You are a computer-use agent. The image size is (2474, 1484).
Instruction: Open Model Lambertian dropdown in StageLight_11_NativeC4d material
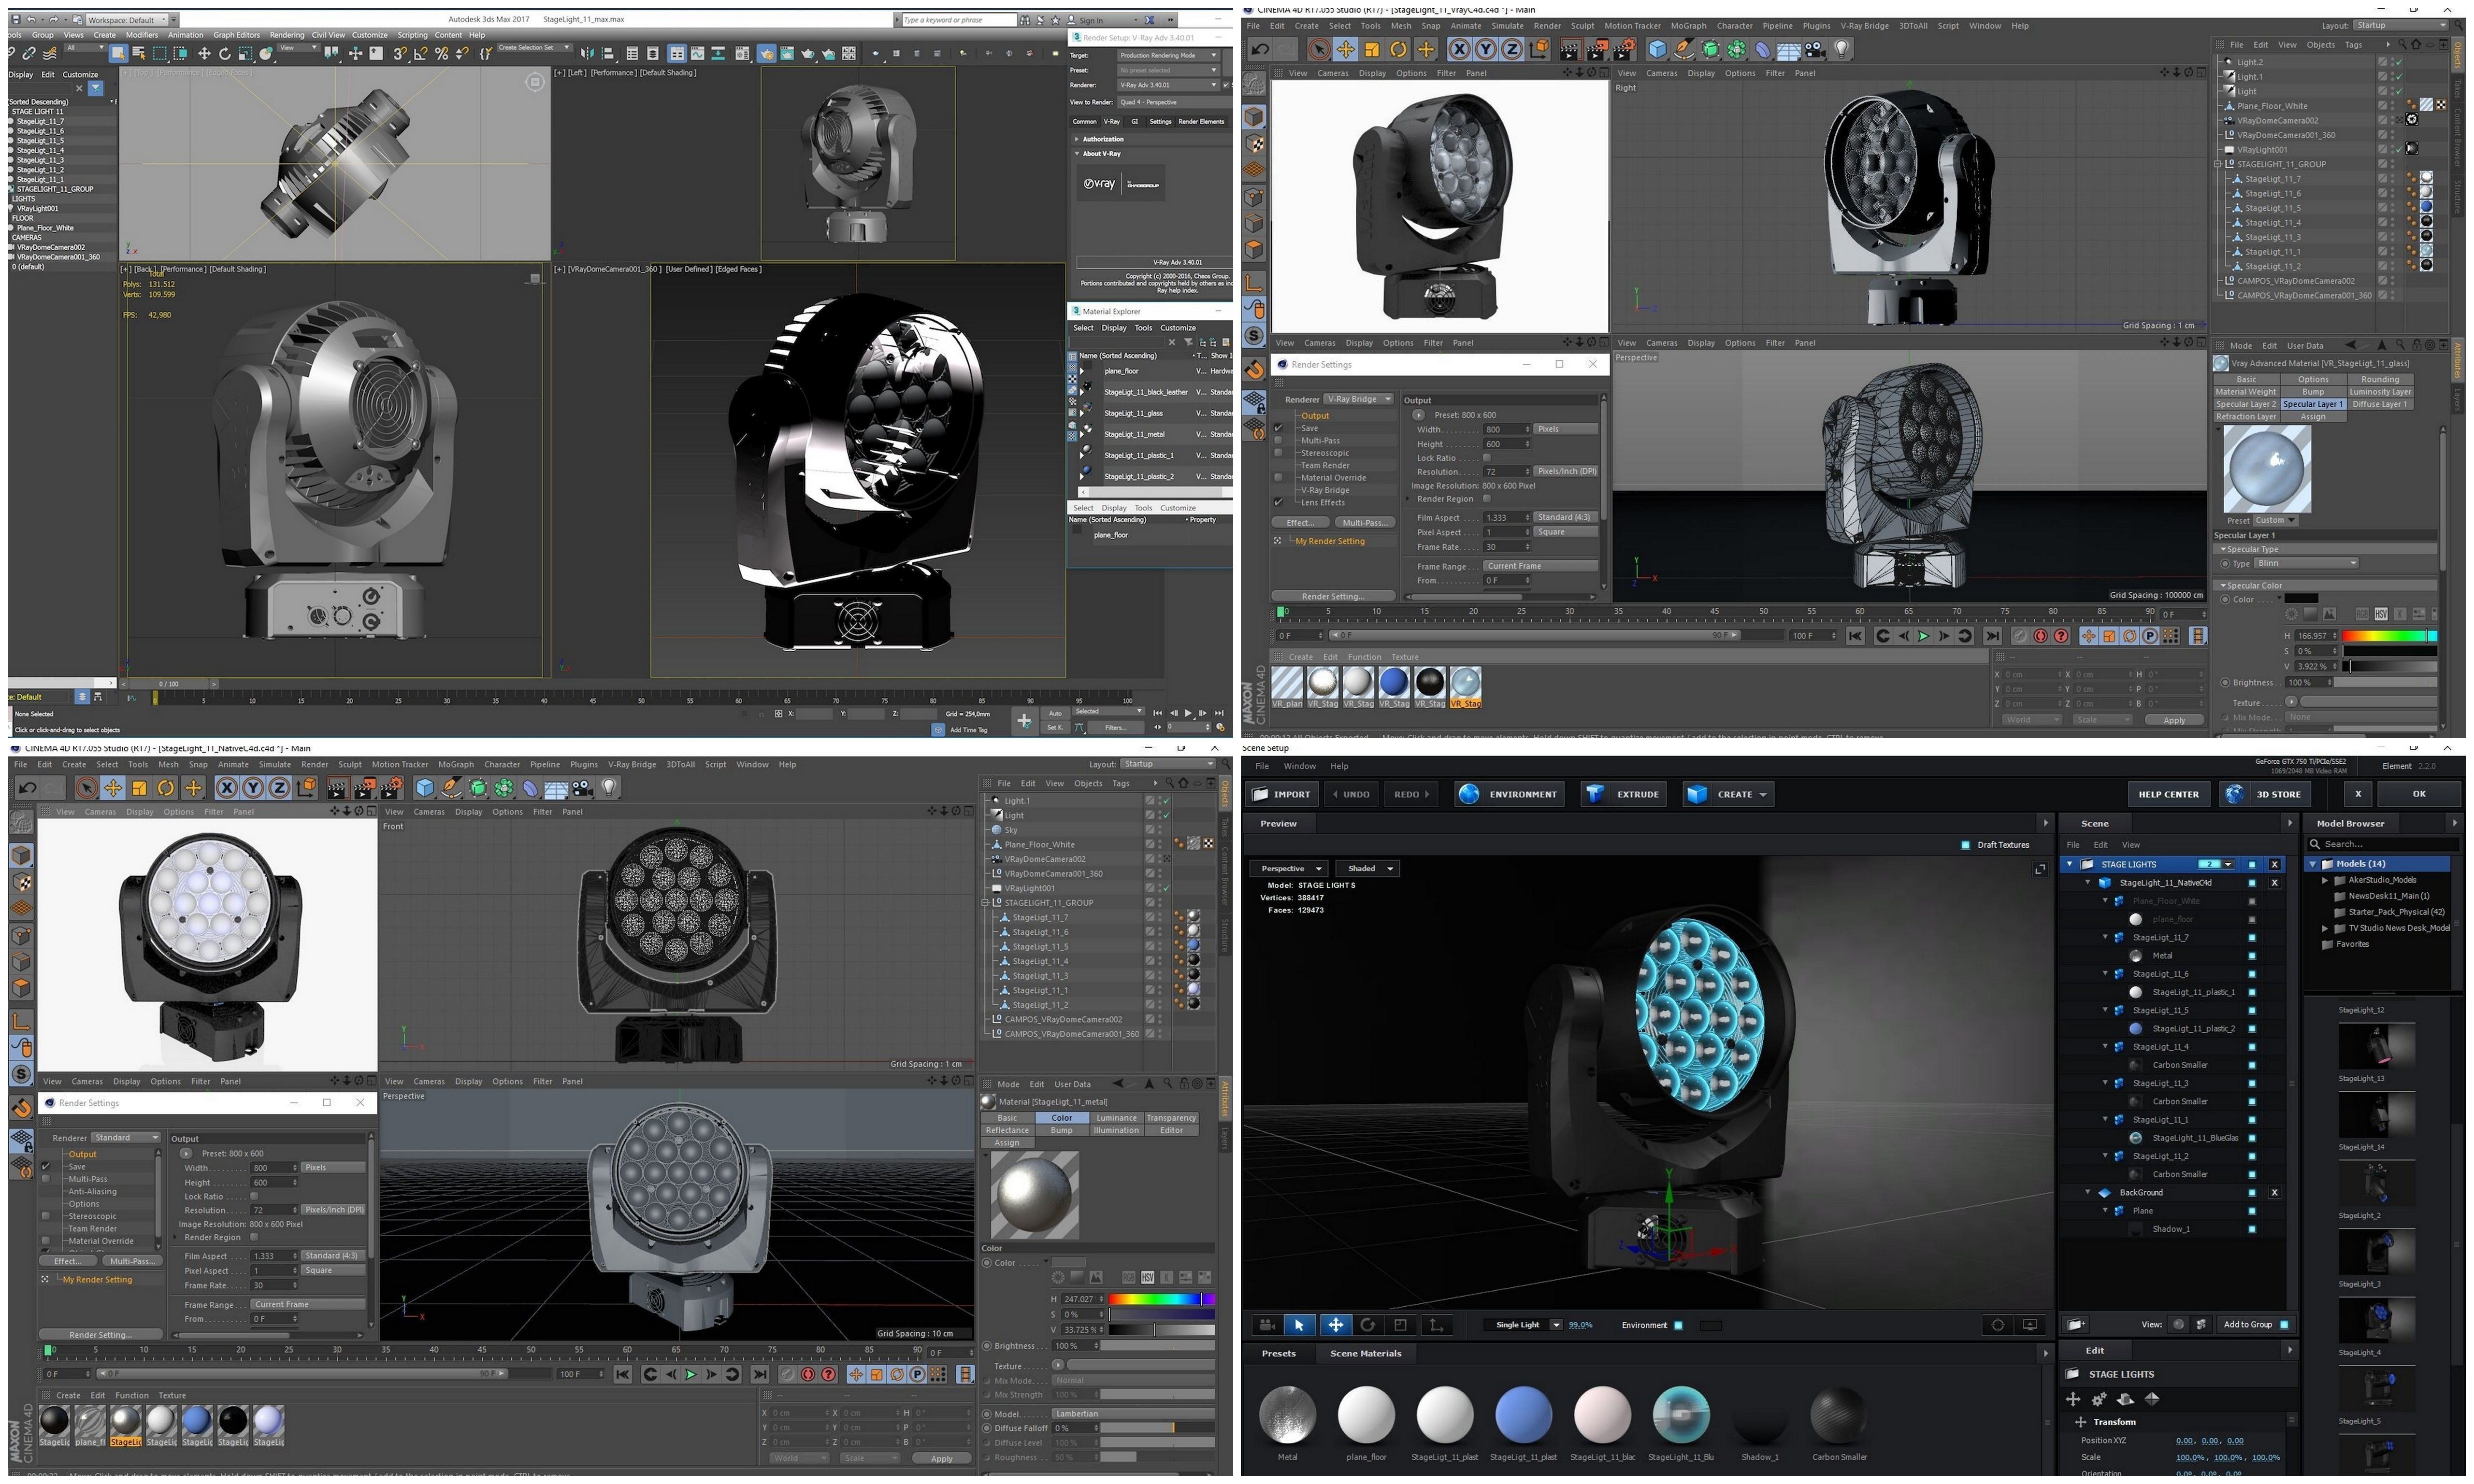pyautogui.click(x=1133, y=1415)
